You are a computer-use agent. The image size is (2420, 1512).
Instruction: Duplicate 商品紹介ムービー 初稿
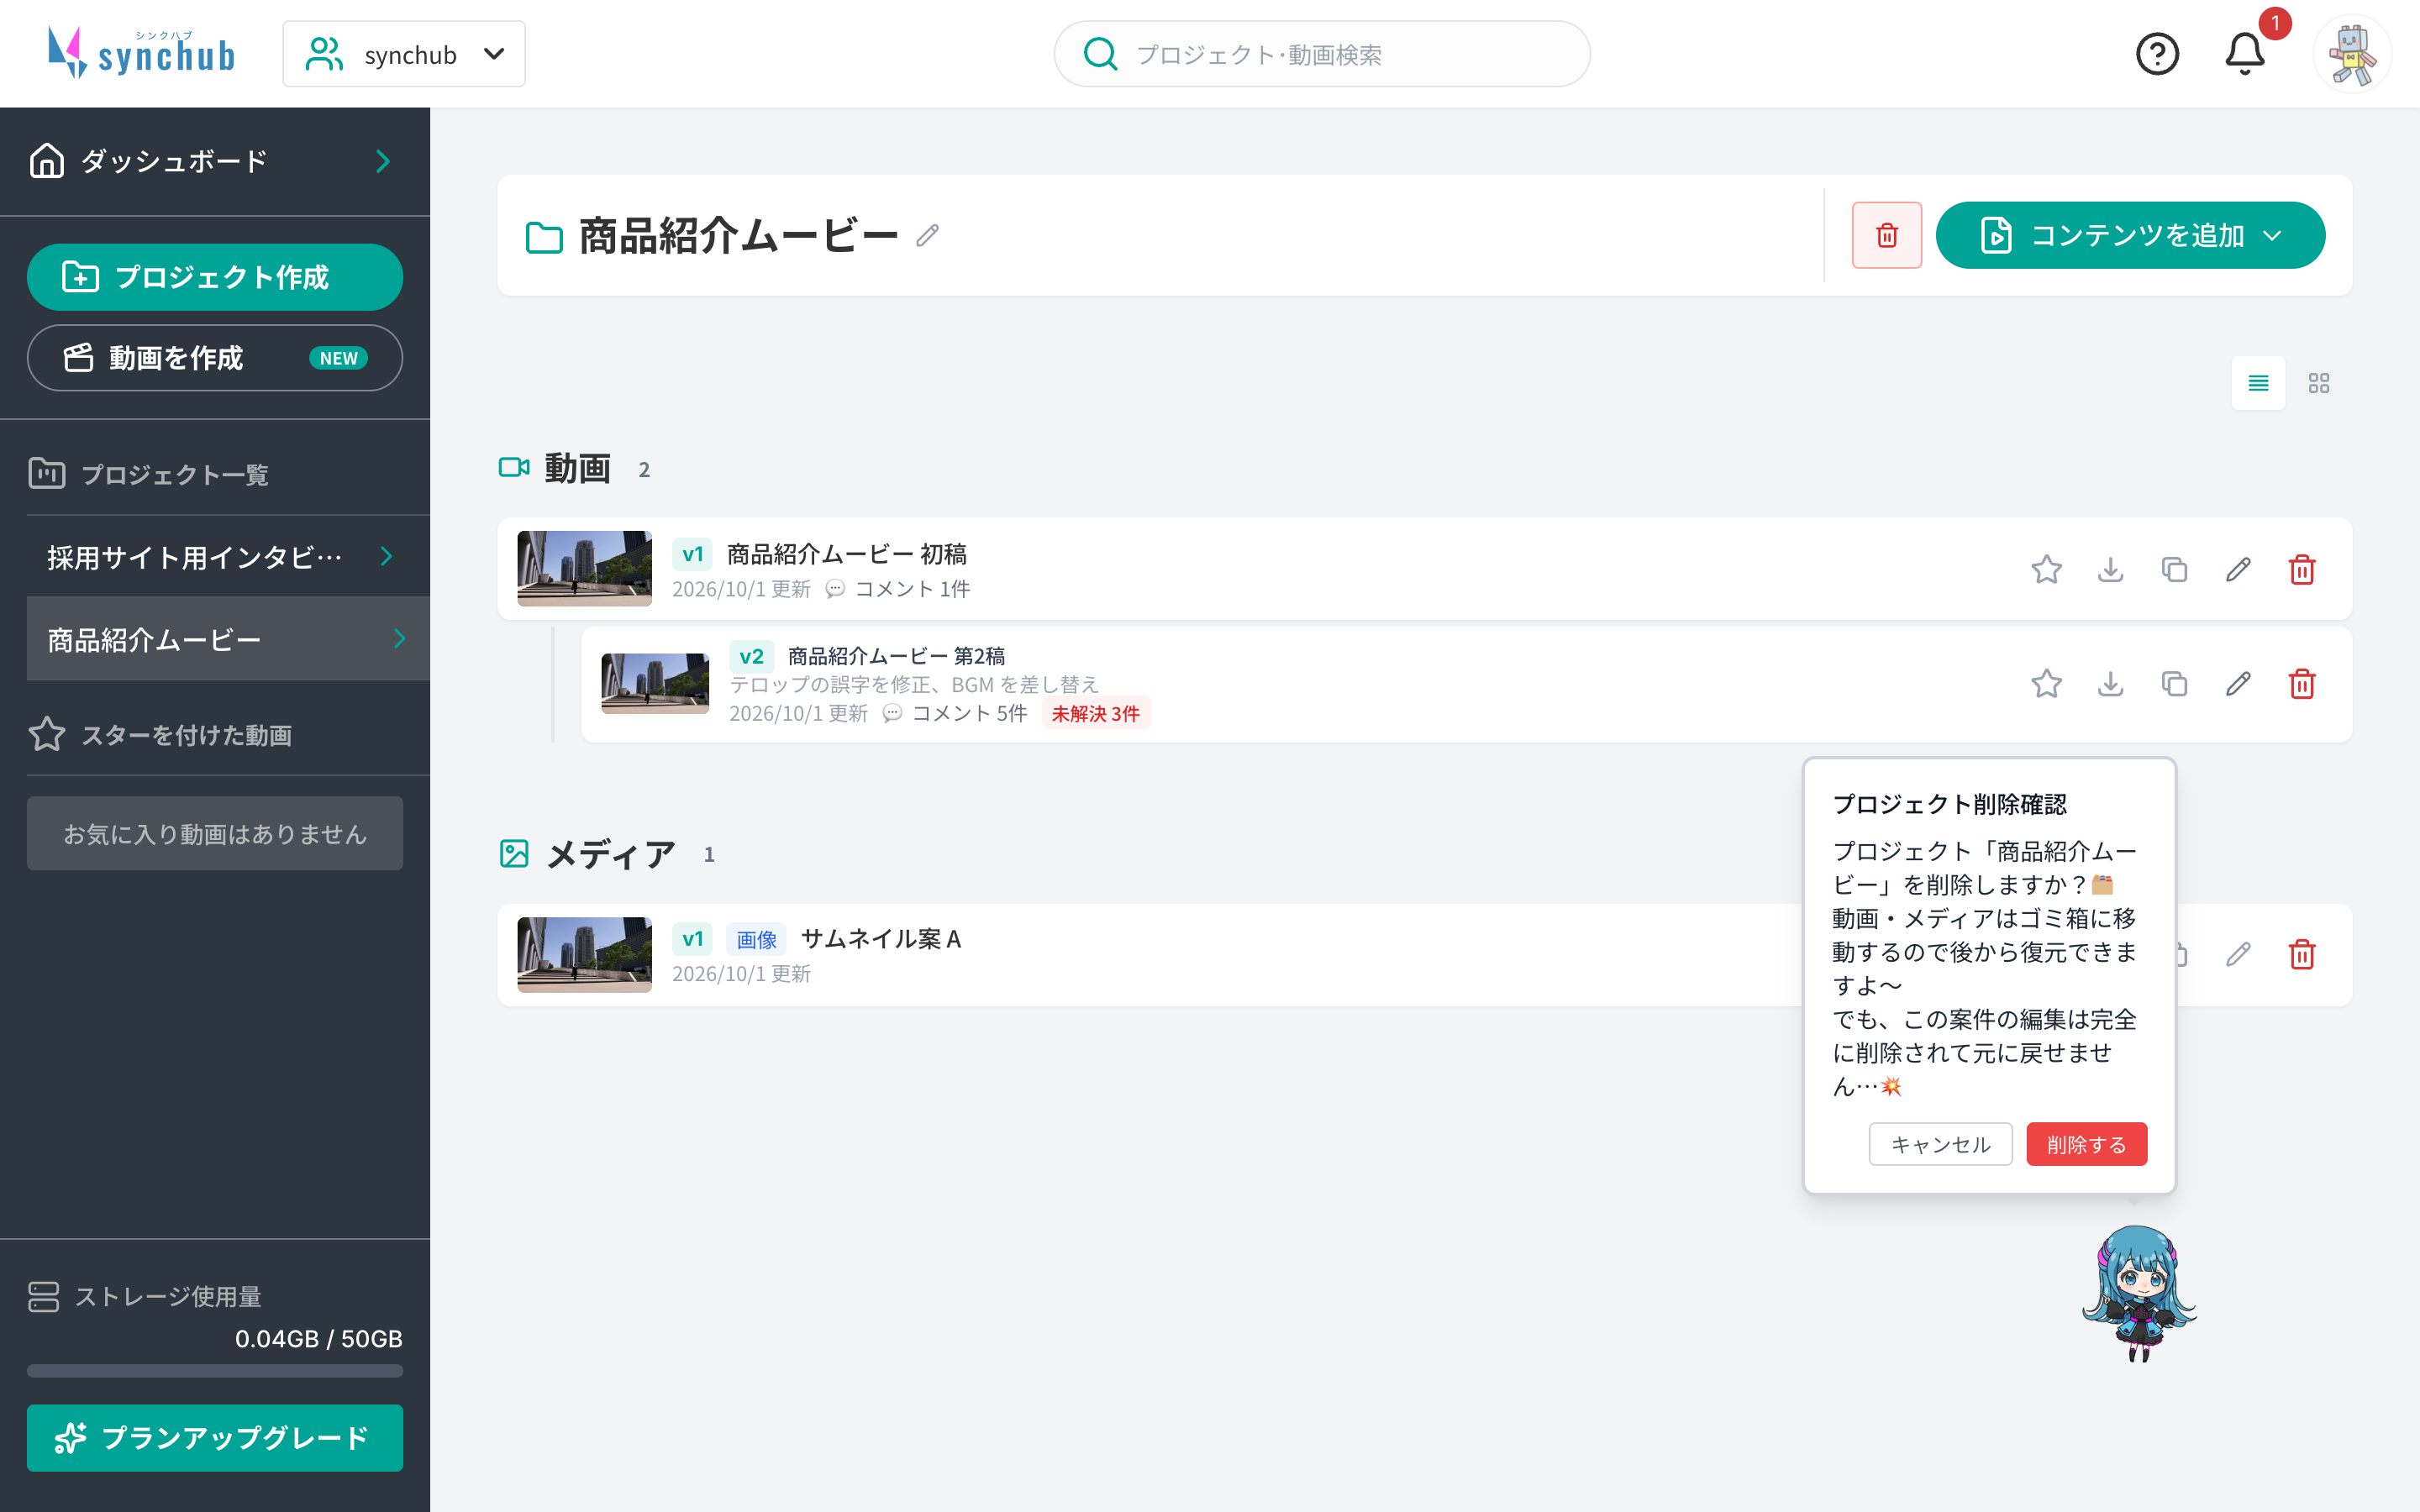(x=2175, y=570)
